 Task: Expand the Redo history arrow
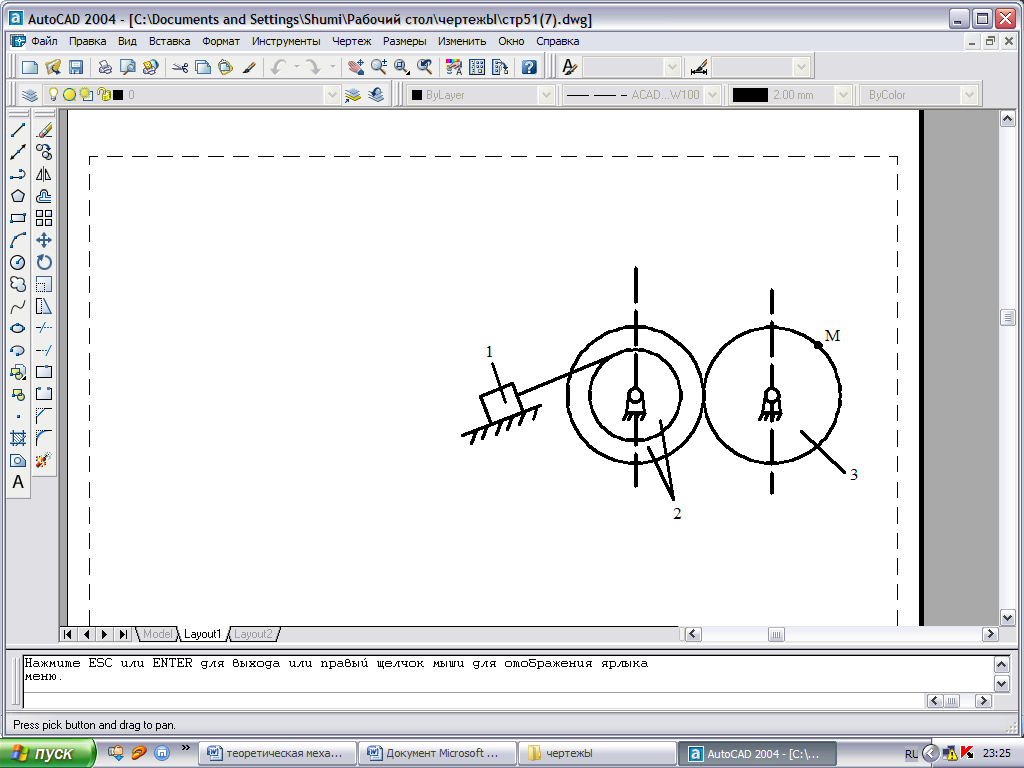tap(332, 67)
